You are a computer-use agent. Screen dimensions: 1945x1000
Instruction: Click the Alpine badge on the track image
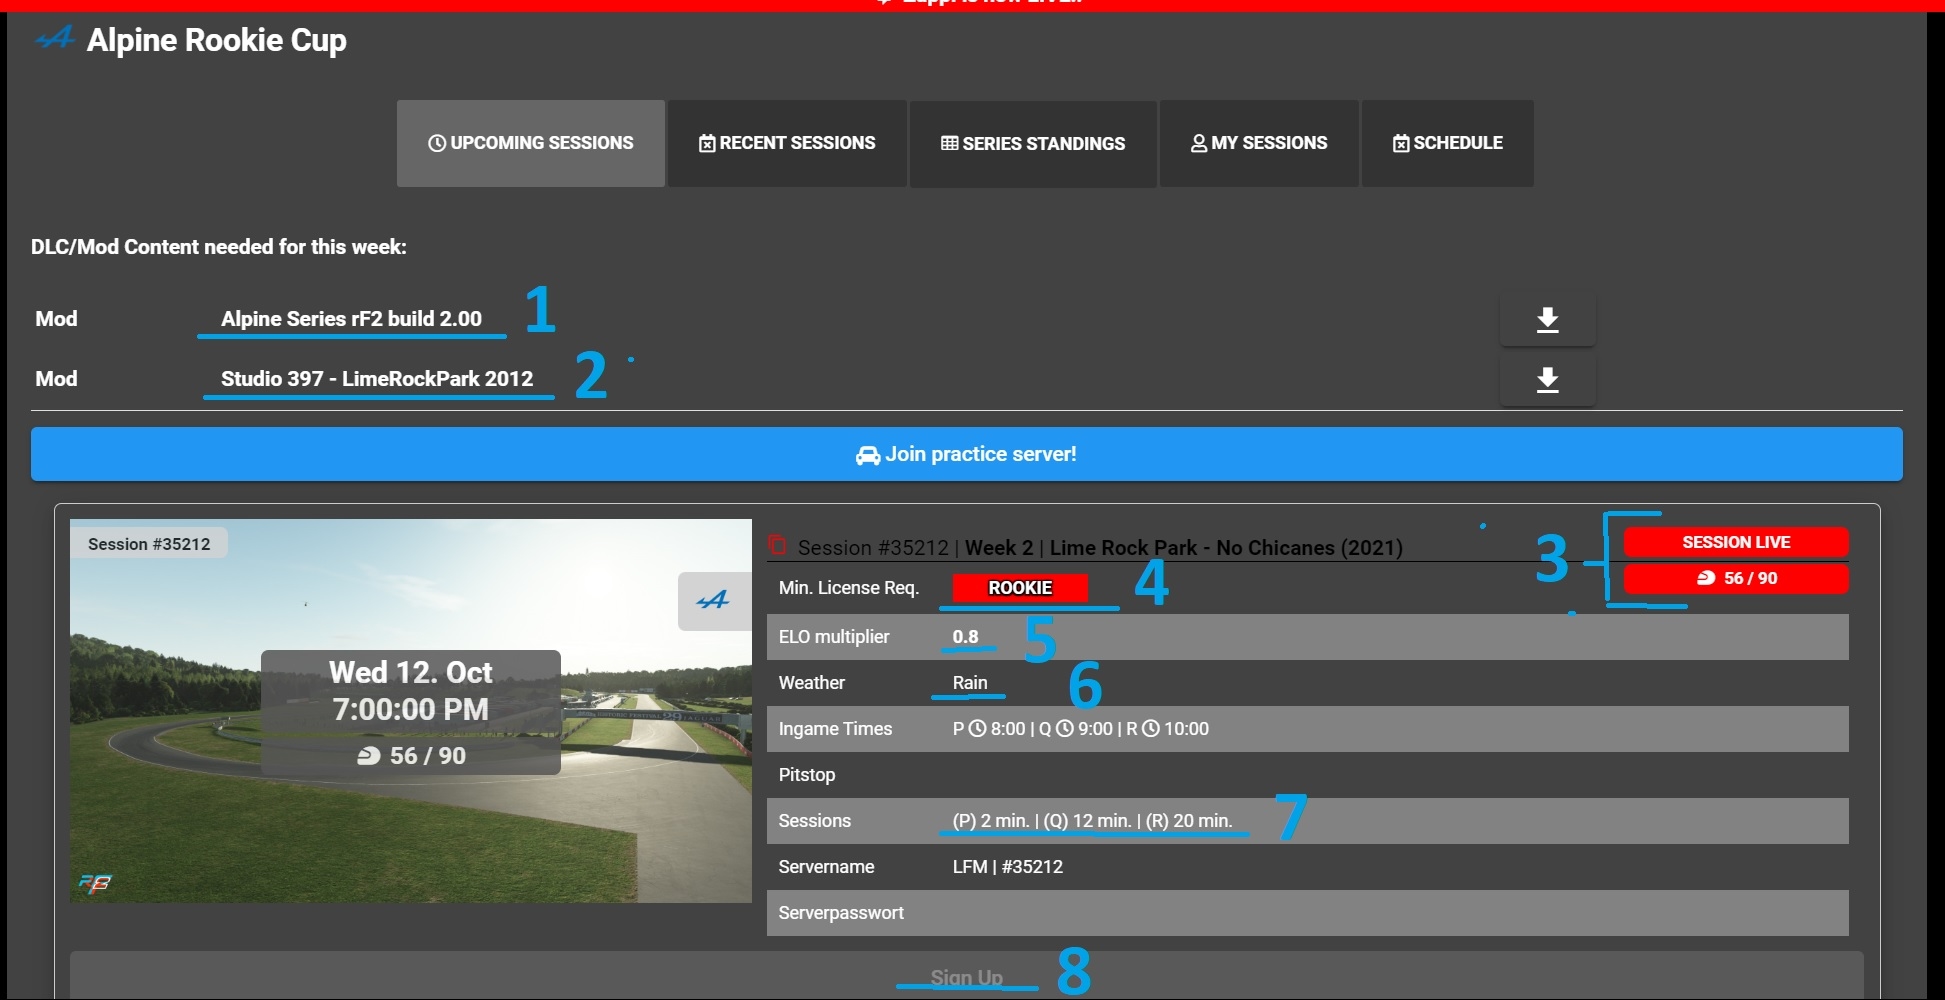click(x=713, y=600)
